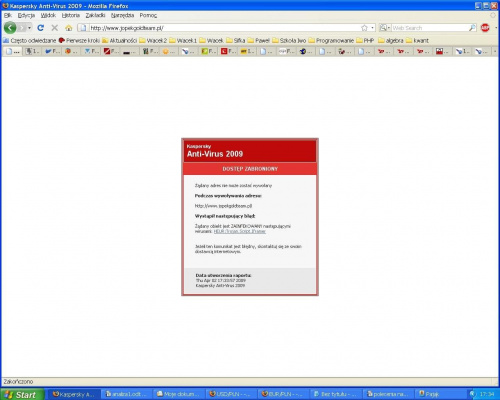Go to the home page via house icon
This screenshot has width=500, height=400.
point(69,28)
